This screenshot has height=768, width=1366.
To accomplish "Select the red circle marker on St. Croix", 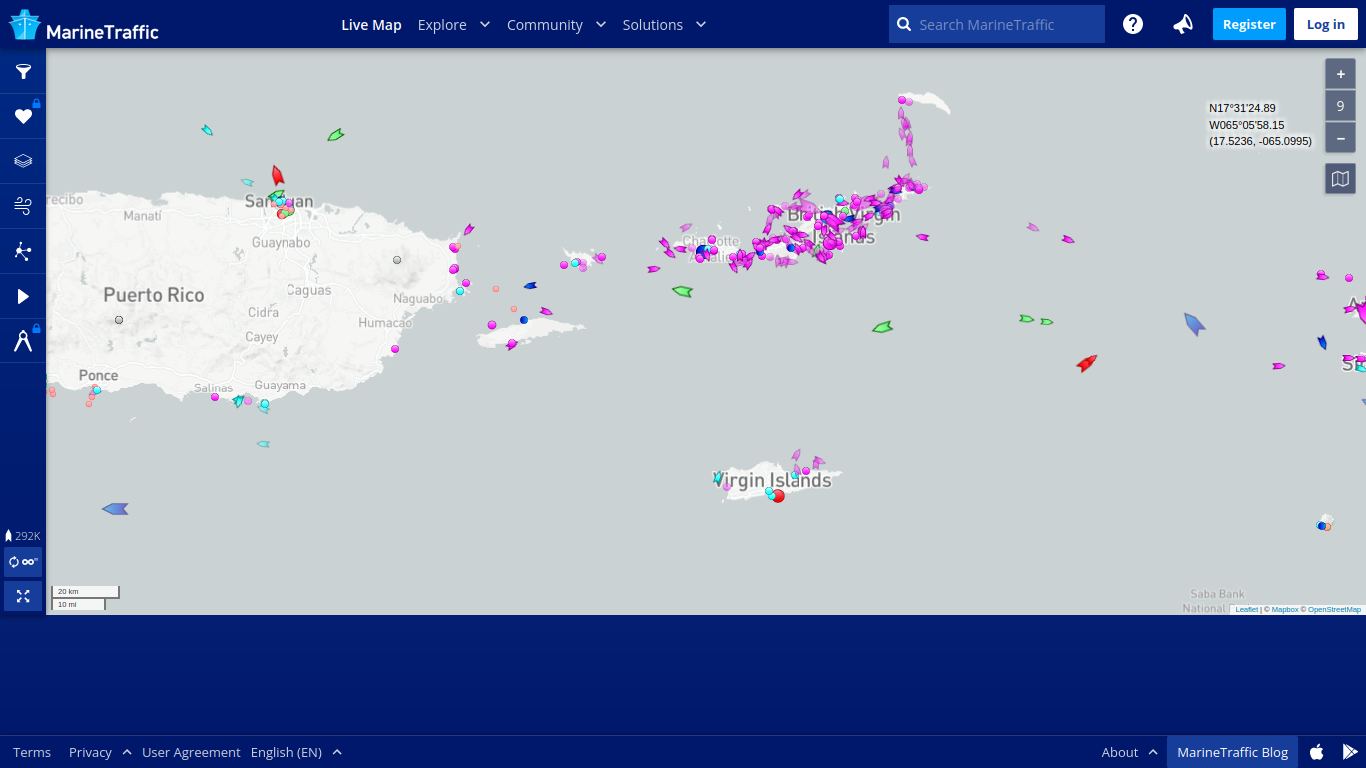I will click(x=778, y=496).
